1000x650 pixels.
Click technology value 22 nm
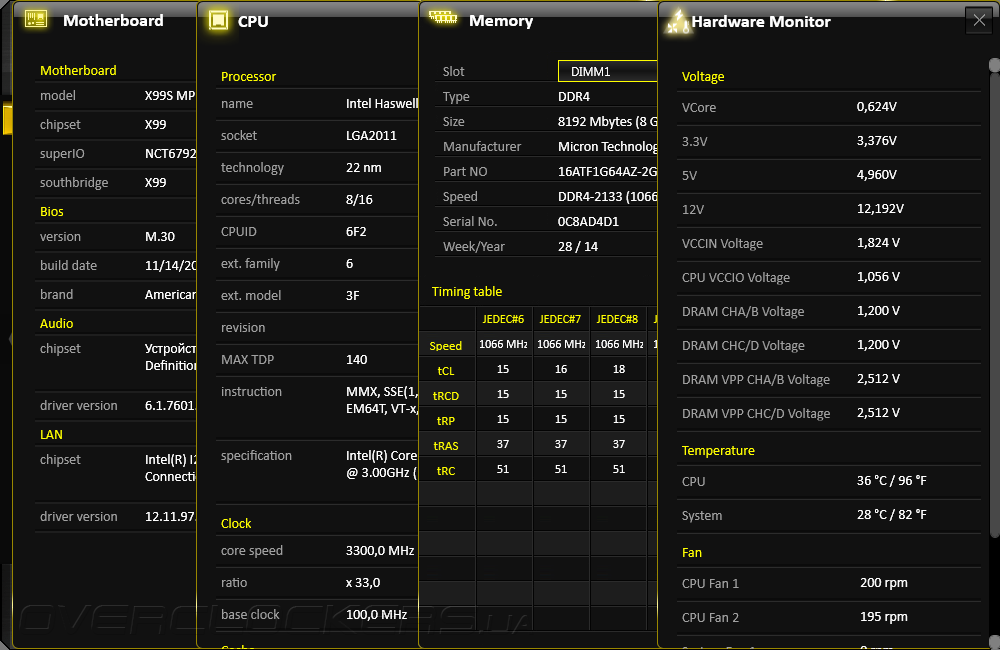tap(364, 167)
